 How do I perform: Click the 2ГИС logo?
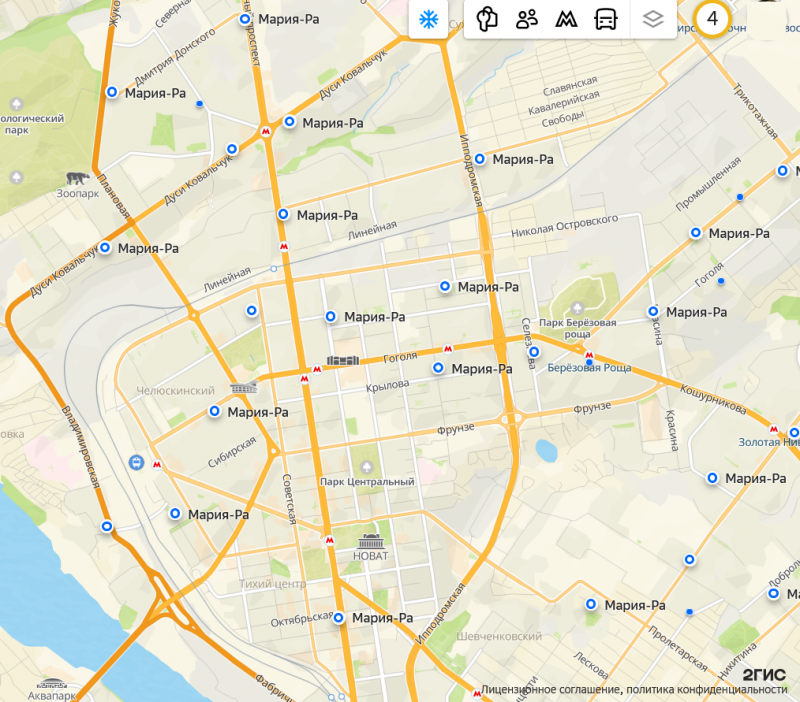tap(764, 674)
